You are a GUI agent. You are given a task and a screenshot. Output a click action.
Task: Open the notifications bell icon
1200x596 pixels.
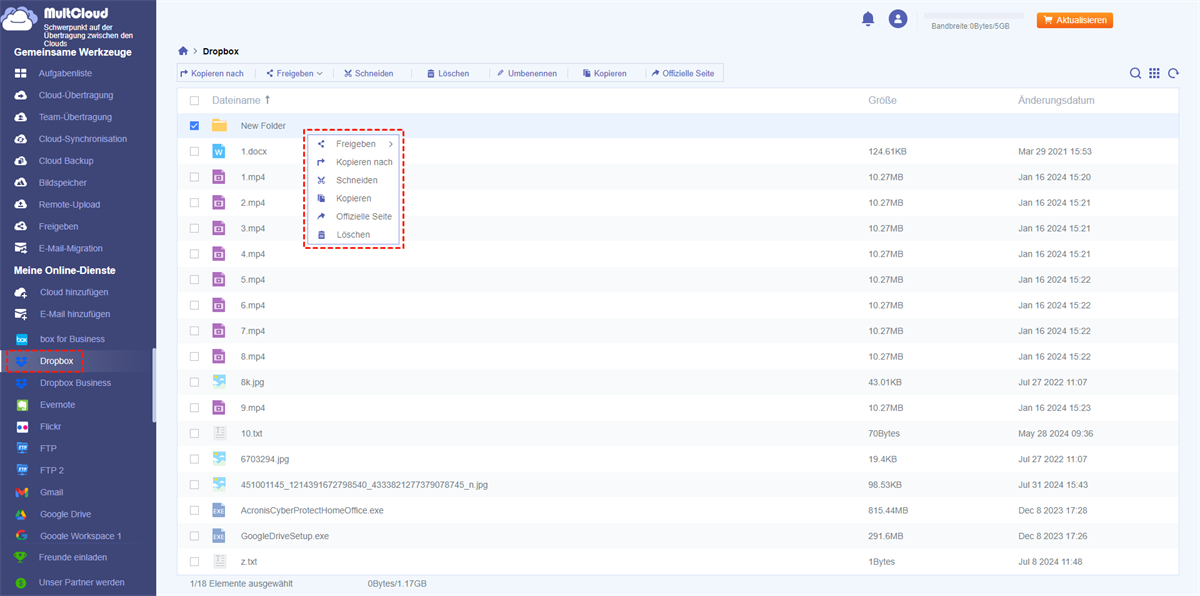point(868,19)
